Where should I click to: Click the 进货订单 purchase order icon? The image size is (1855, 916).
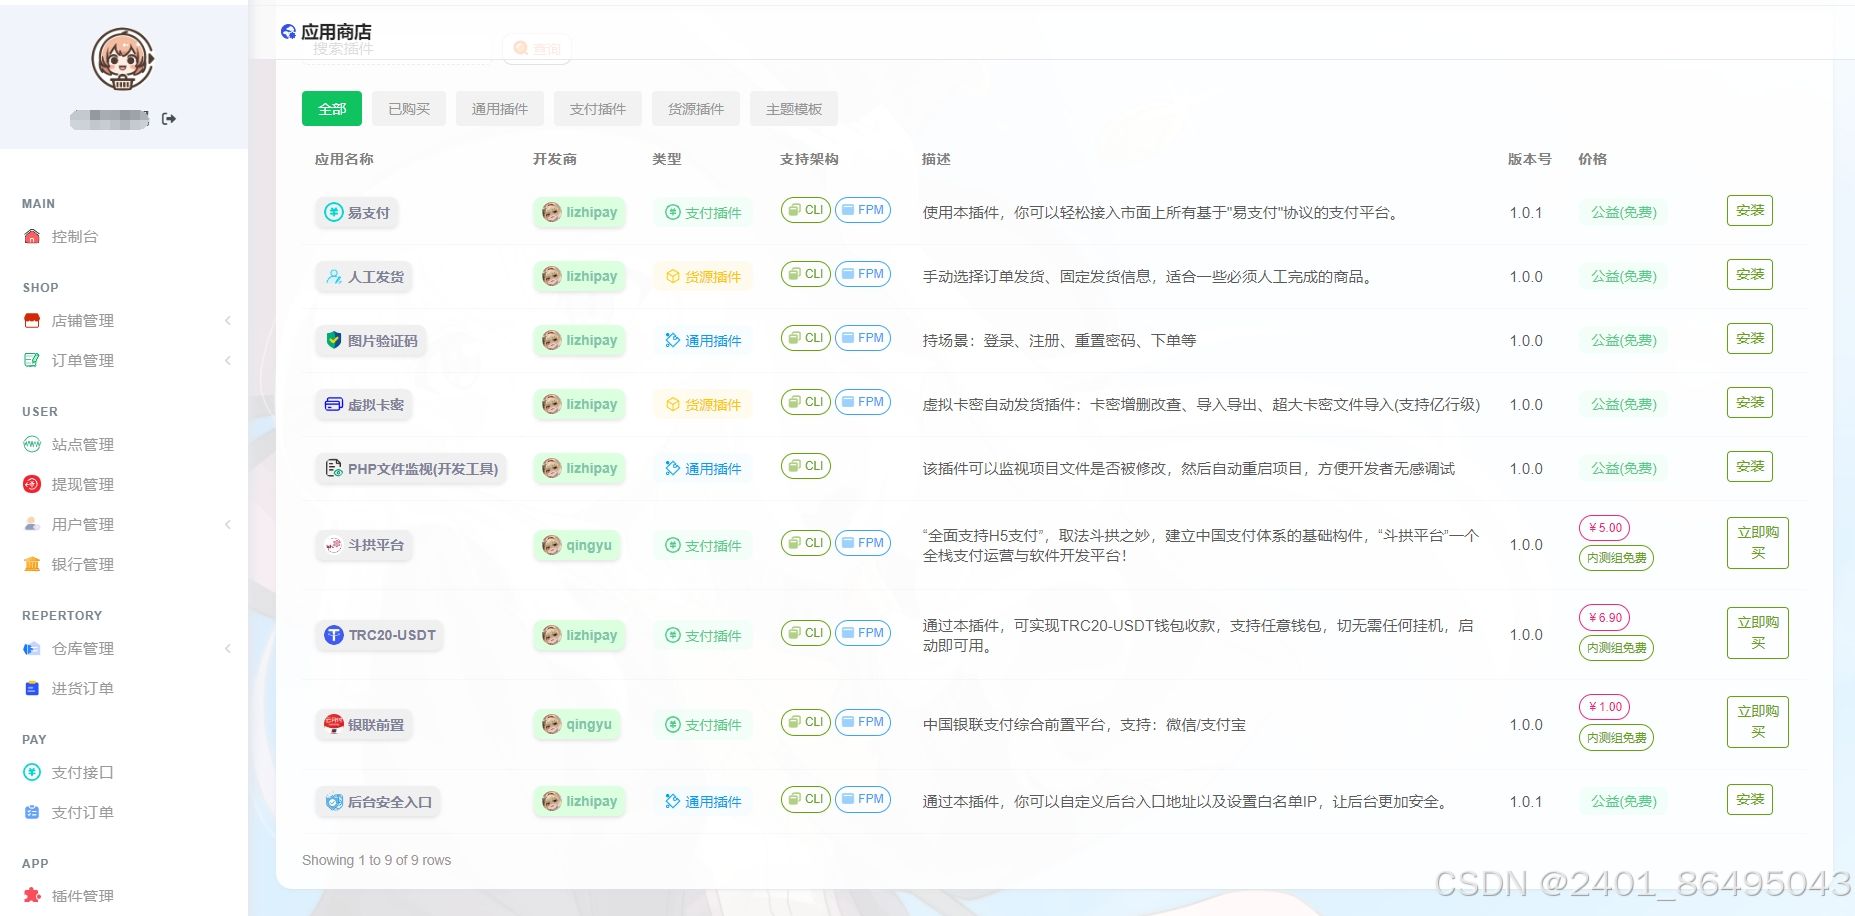[x=31, y=688]
